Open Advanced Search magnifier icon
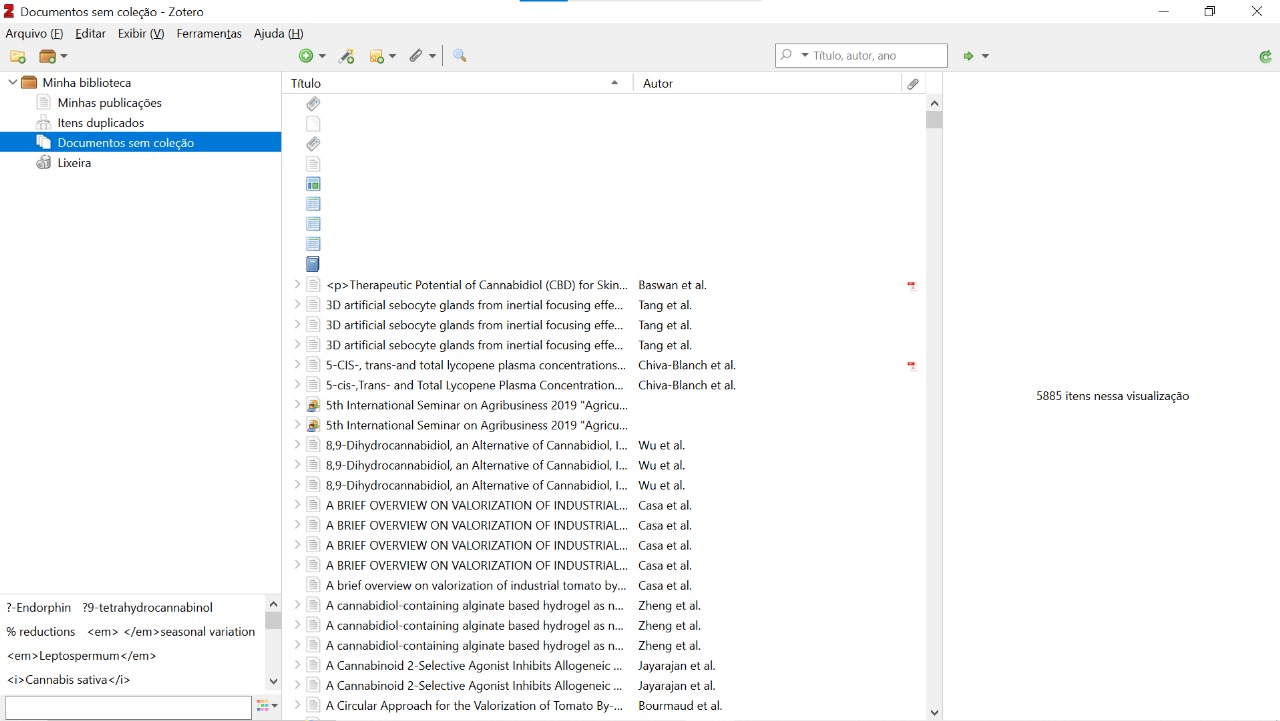Viewport: 1280px width, 721px height. click(460, 56)
